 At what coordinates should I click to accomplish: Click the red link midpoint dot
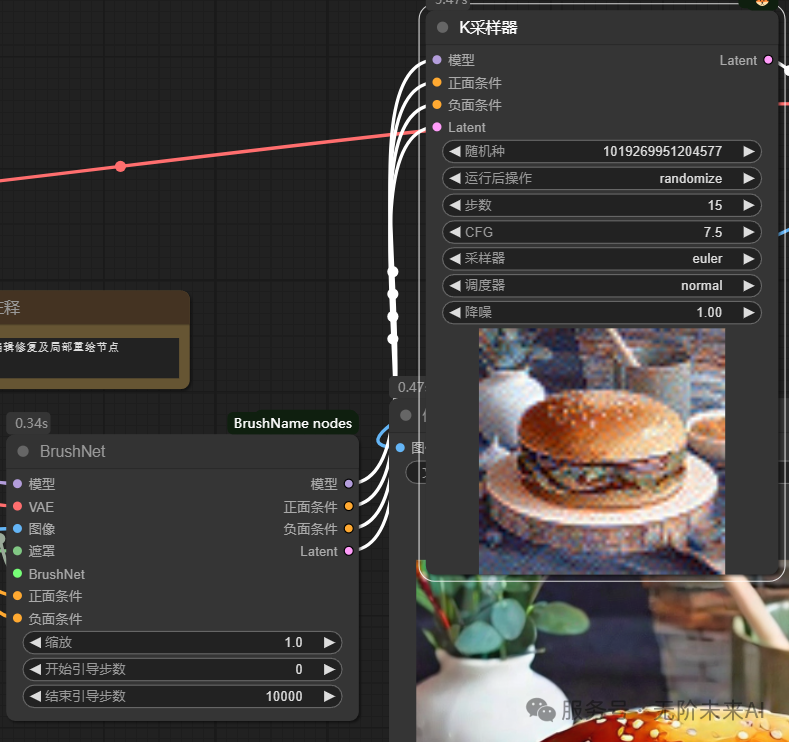[x=120, y=166]
